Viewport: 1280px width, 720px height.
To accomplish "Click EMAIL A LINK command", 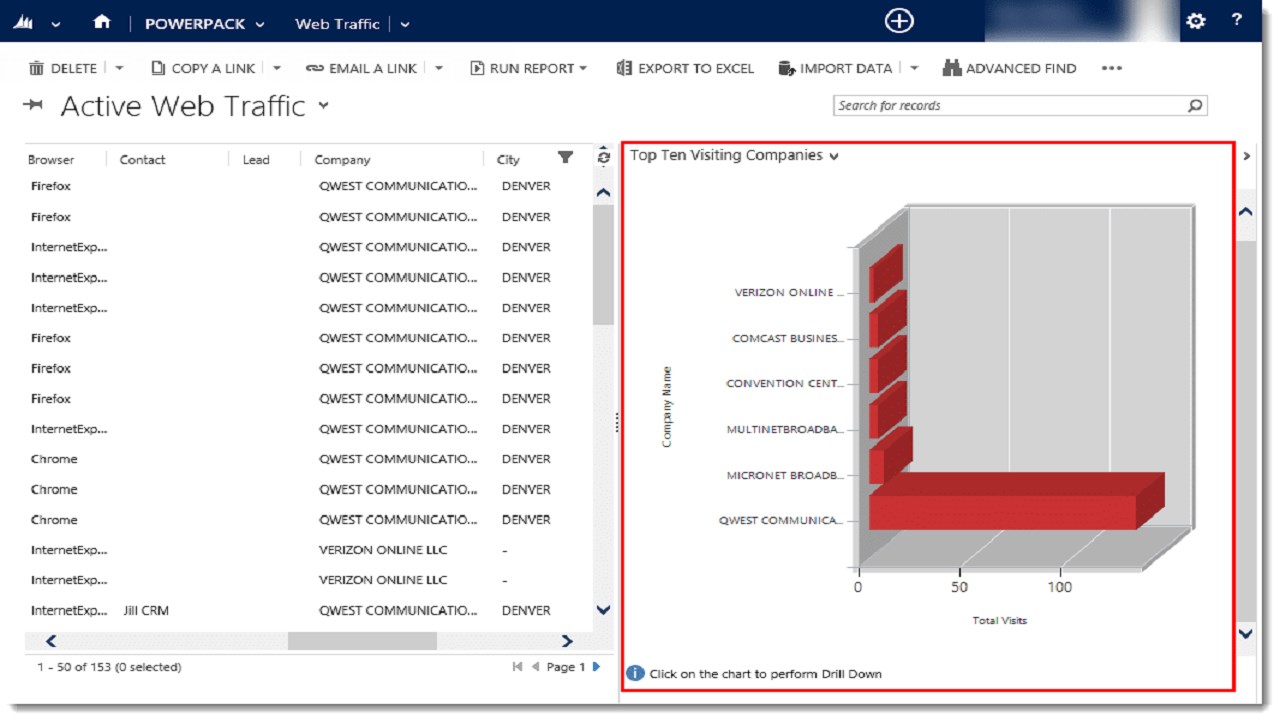I will (x=361, y=68).
